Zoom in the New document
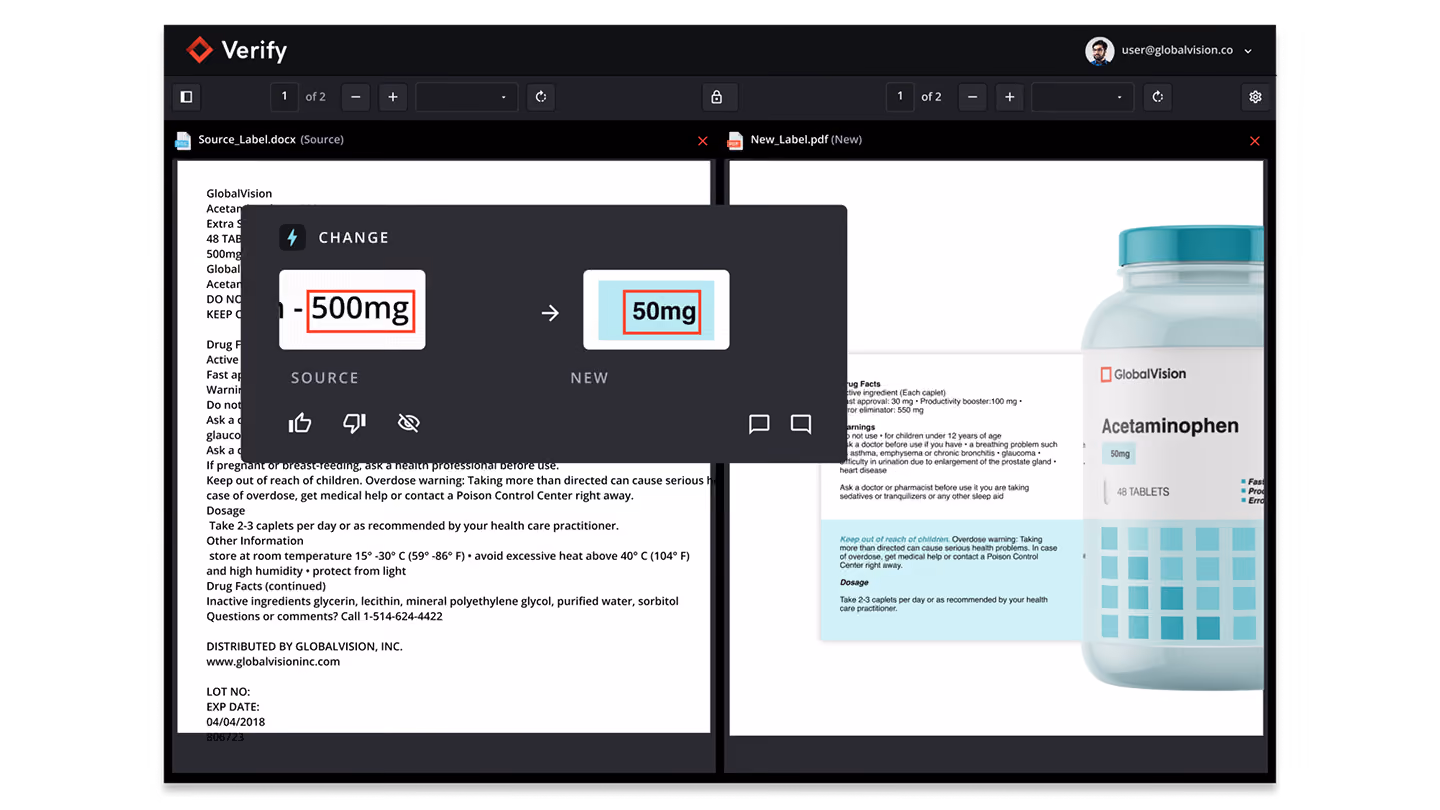The width and height of the screenshot is (1440, 810). coord(1010,97)
